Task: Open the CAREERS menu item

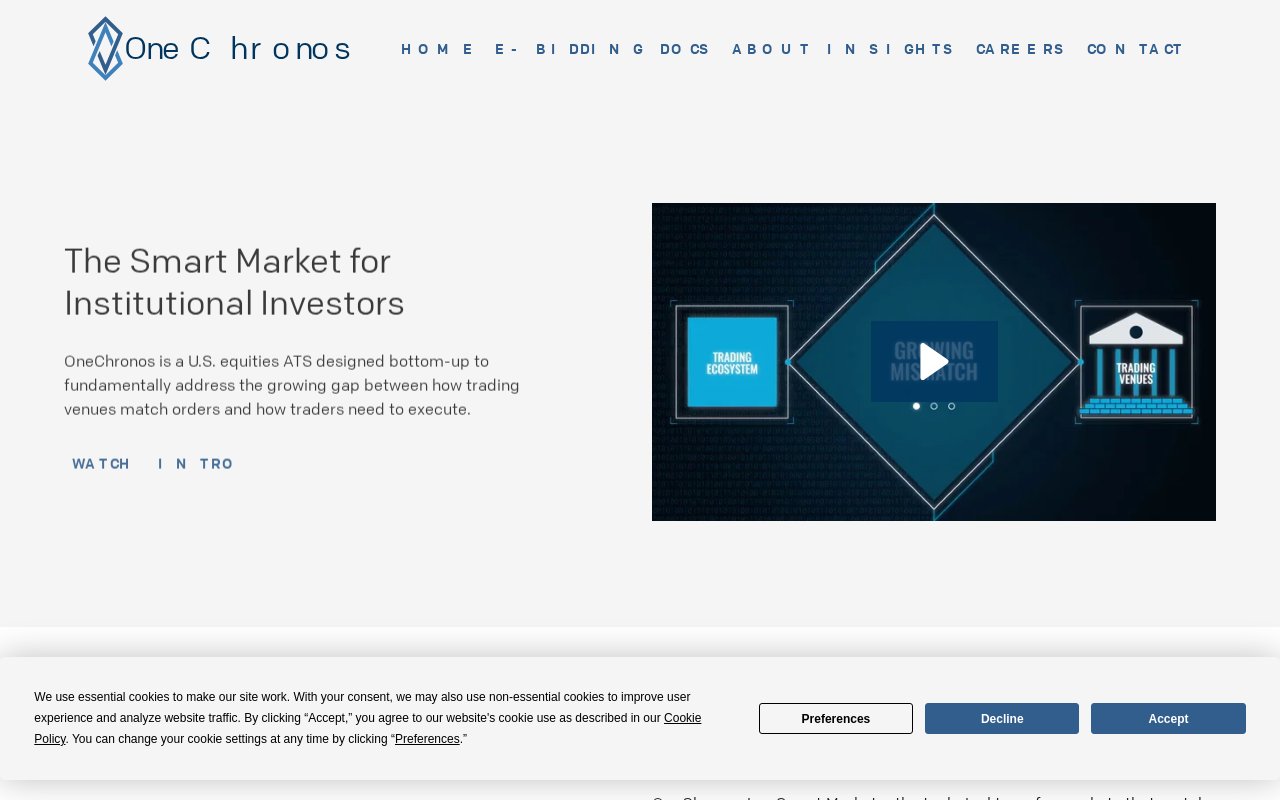Action: click(1020, 49)
